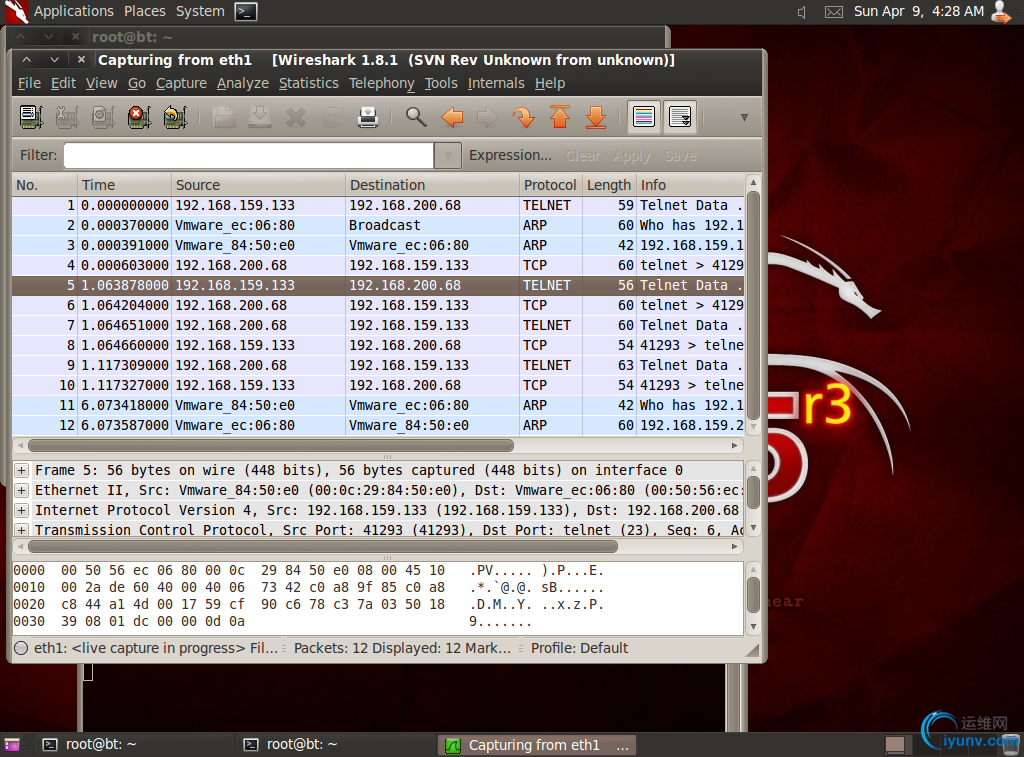Open the Places menu in top panel

145,11
